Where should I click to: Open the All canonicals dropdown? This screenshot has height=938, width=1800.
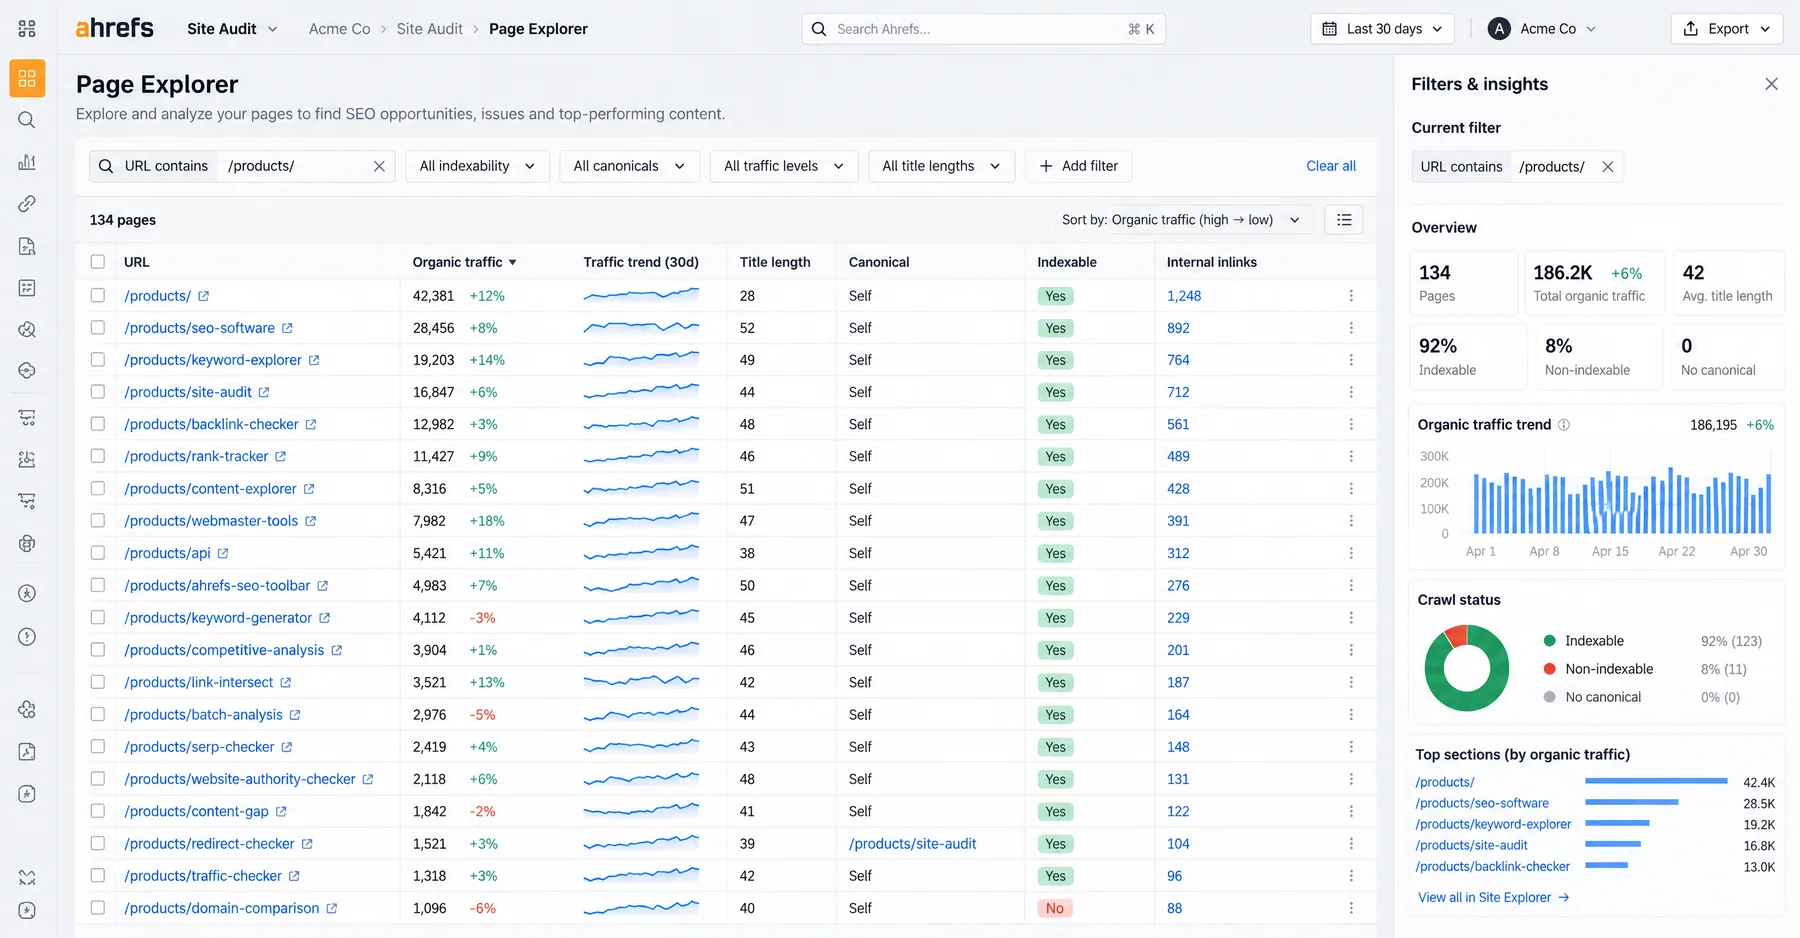point(629,166)
